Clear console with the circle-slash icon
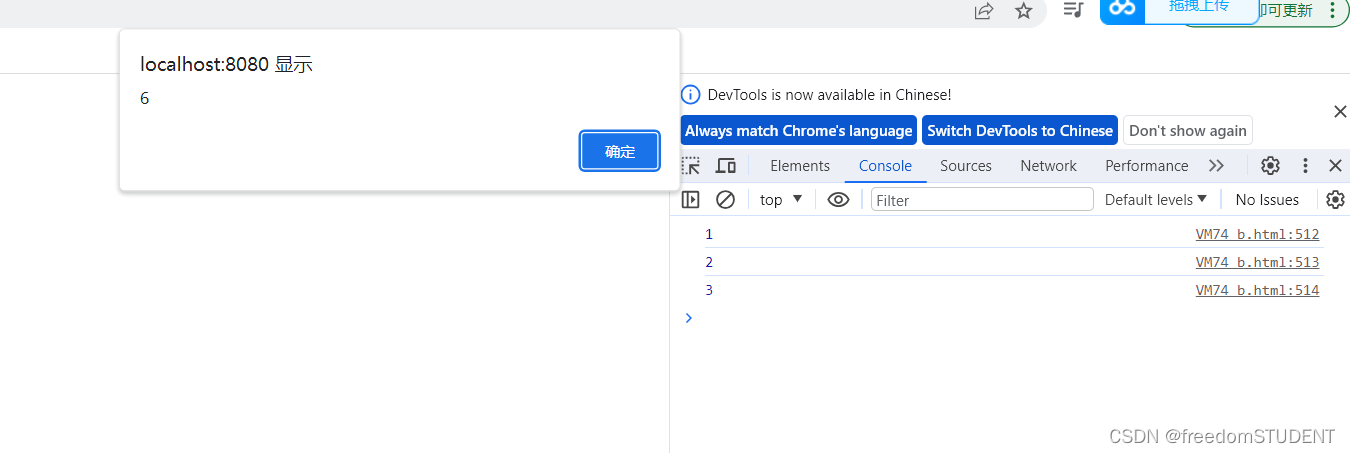 point(726,200)
